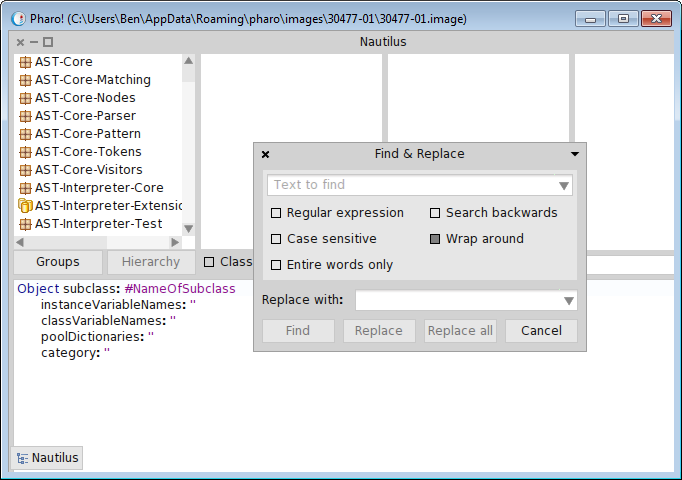Click the Groups button
Viewport: 682px width, 480px height.
tap(58, 262)
